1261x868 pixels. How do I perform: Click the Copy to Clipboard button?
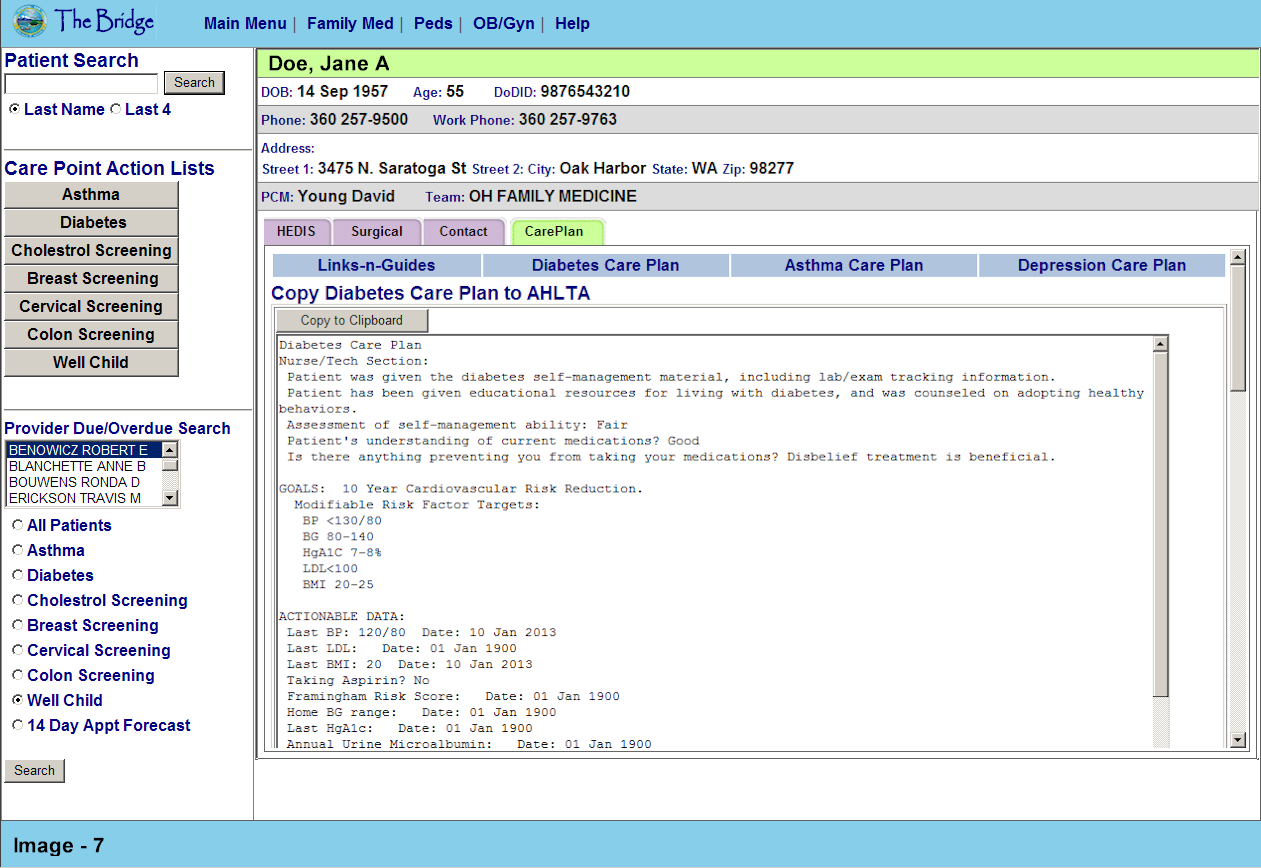[352, 320]
